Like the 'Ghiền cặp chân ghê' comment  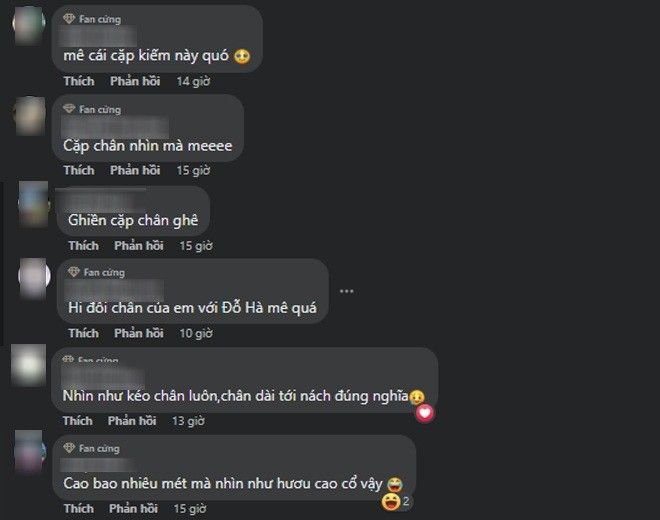coord(83,245)
